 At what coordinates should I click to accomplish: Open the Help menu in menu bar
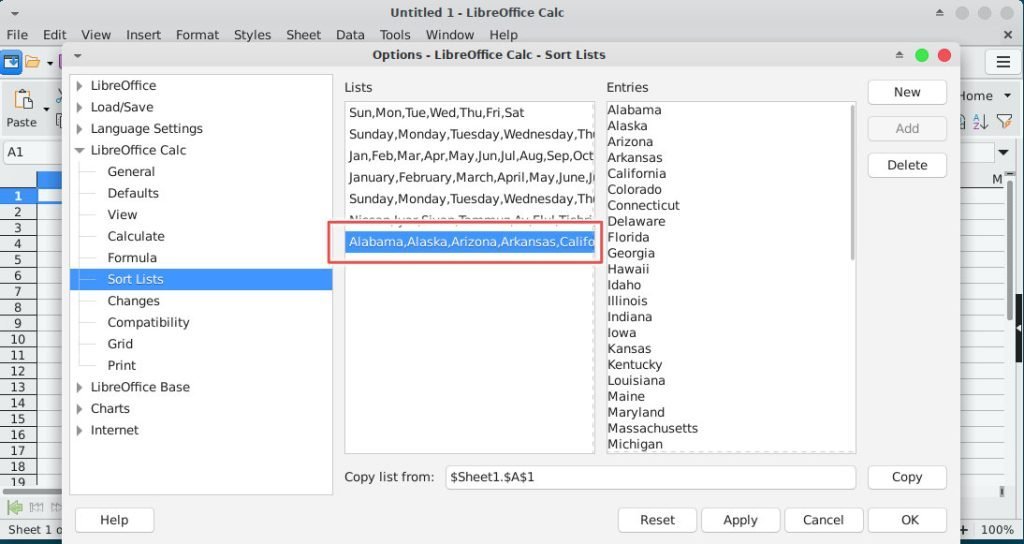pos(503,35)
